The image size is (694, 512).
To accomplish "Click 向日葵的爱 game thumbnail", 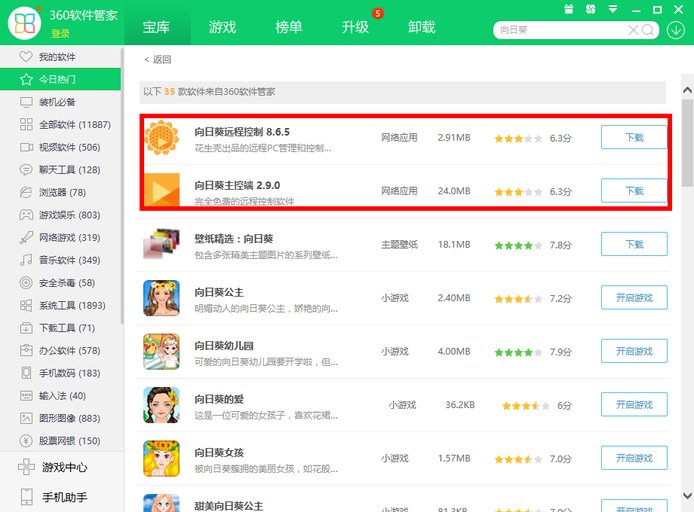I will click(x=162, y=405).
